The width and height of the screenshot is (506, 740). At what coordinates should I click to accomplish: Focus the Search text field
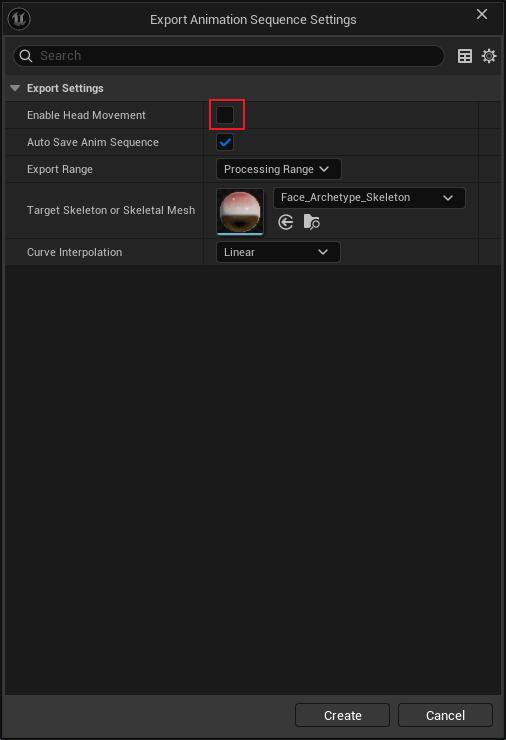229,56
